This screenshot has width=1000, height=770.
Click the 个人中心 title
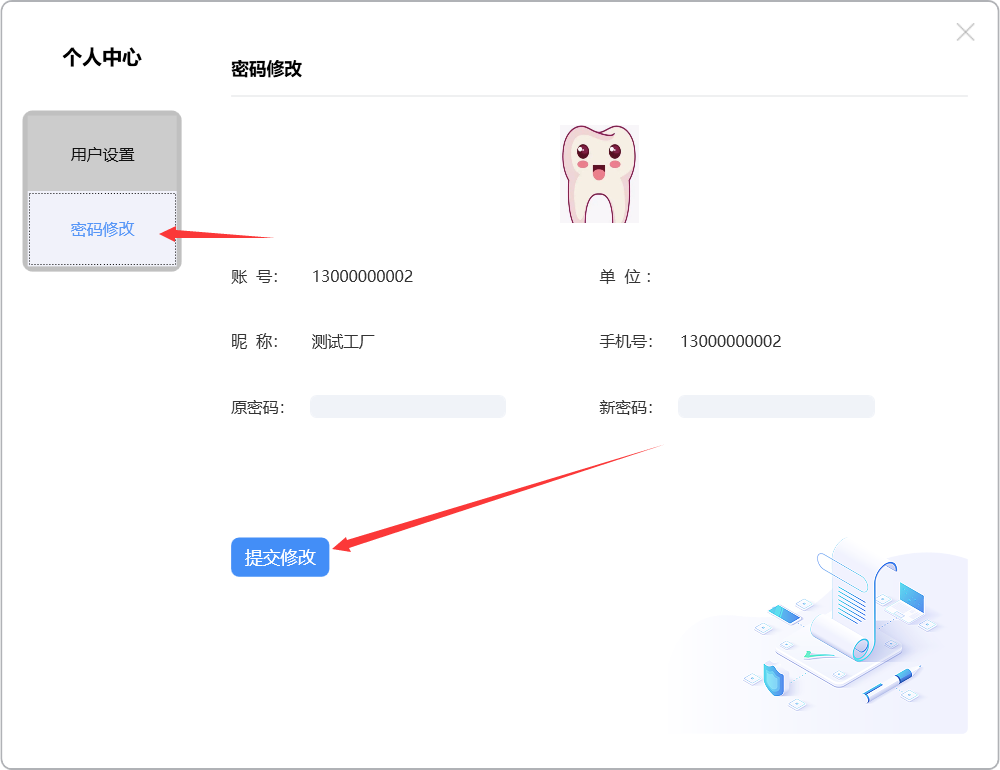[x=102, y=57]
